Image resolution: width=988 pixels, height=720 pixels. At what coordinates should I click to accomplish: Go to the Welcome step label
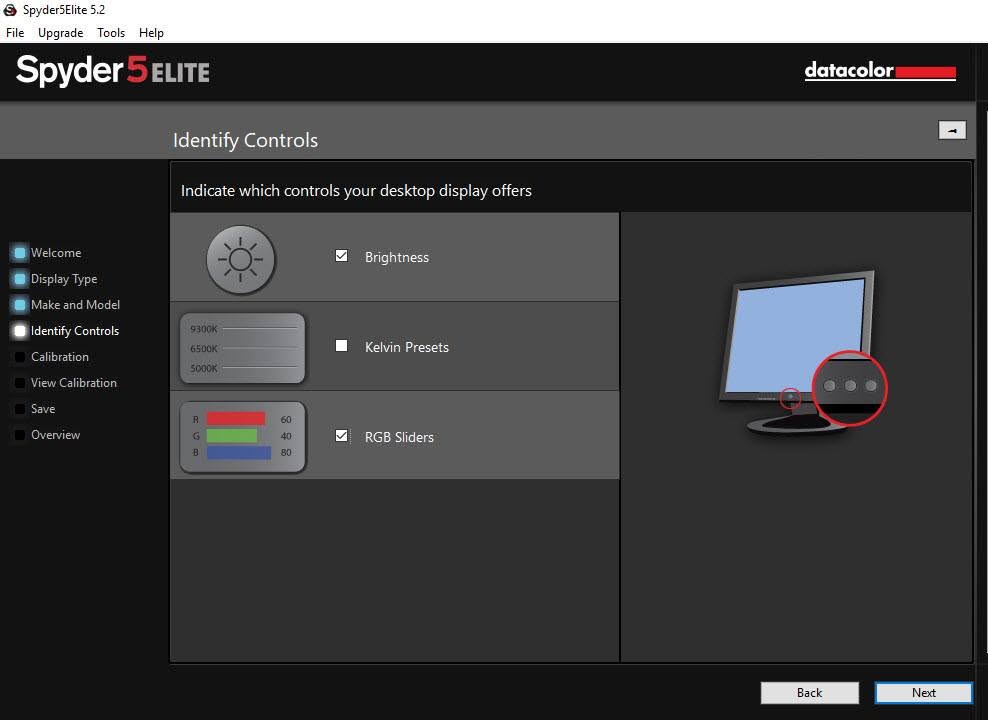(x=56, y=253)
